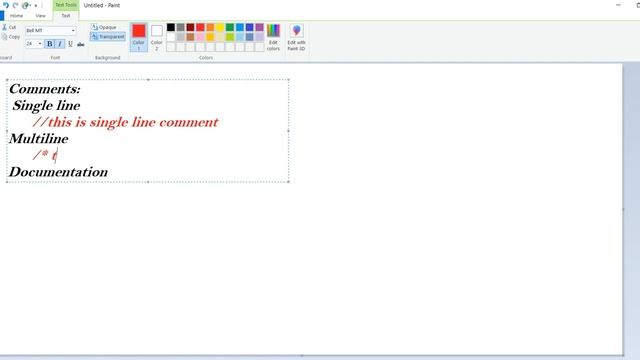640x360 pixels.
Task: Pick the orange color swatch
Action: pos(210,27)
